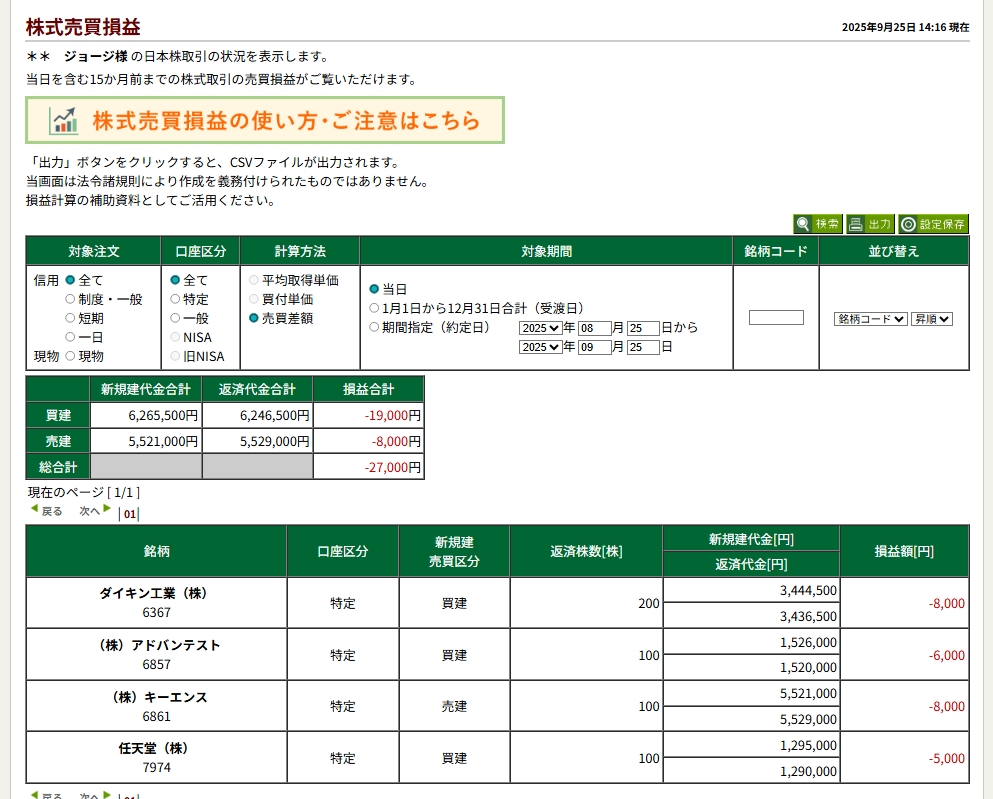Open the start year 2025 dropdown
The width and height of the screenshot is (993, 799).
pyautogui.click(x=540, y=328)
